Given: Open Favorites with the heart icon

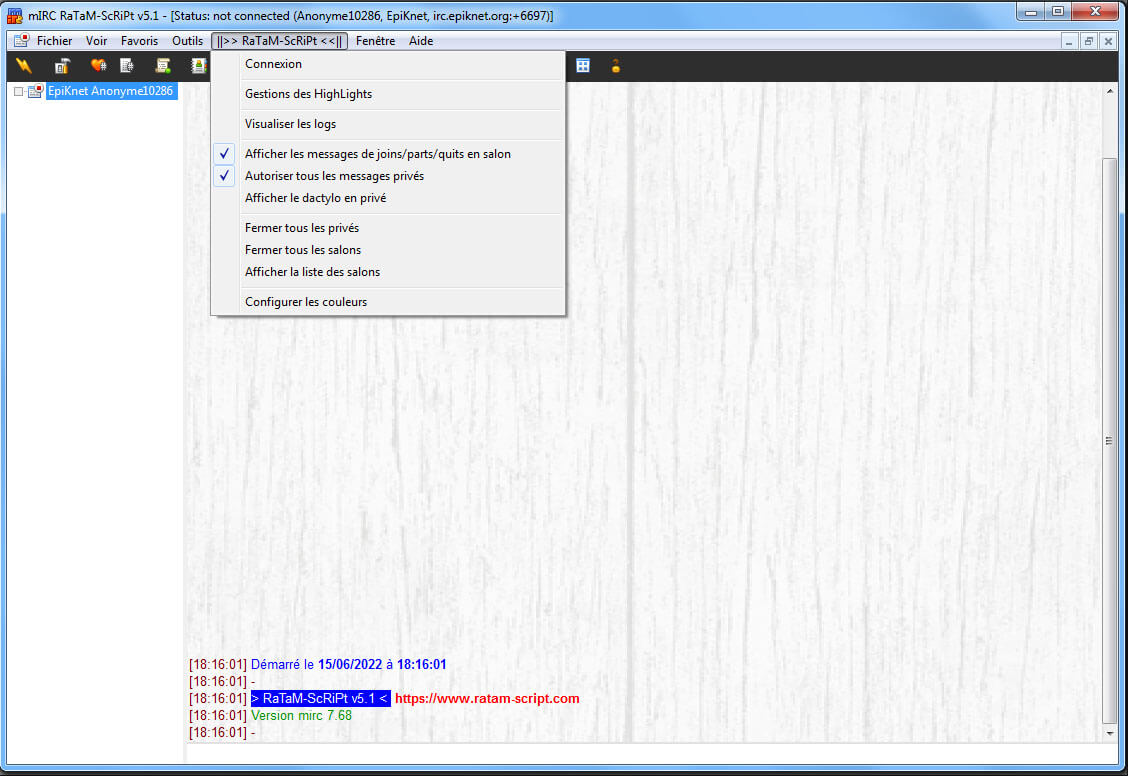Looking at the screenshot, I should [98, 66].
